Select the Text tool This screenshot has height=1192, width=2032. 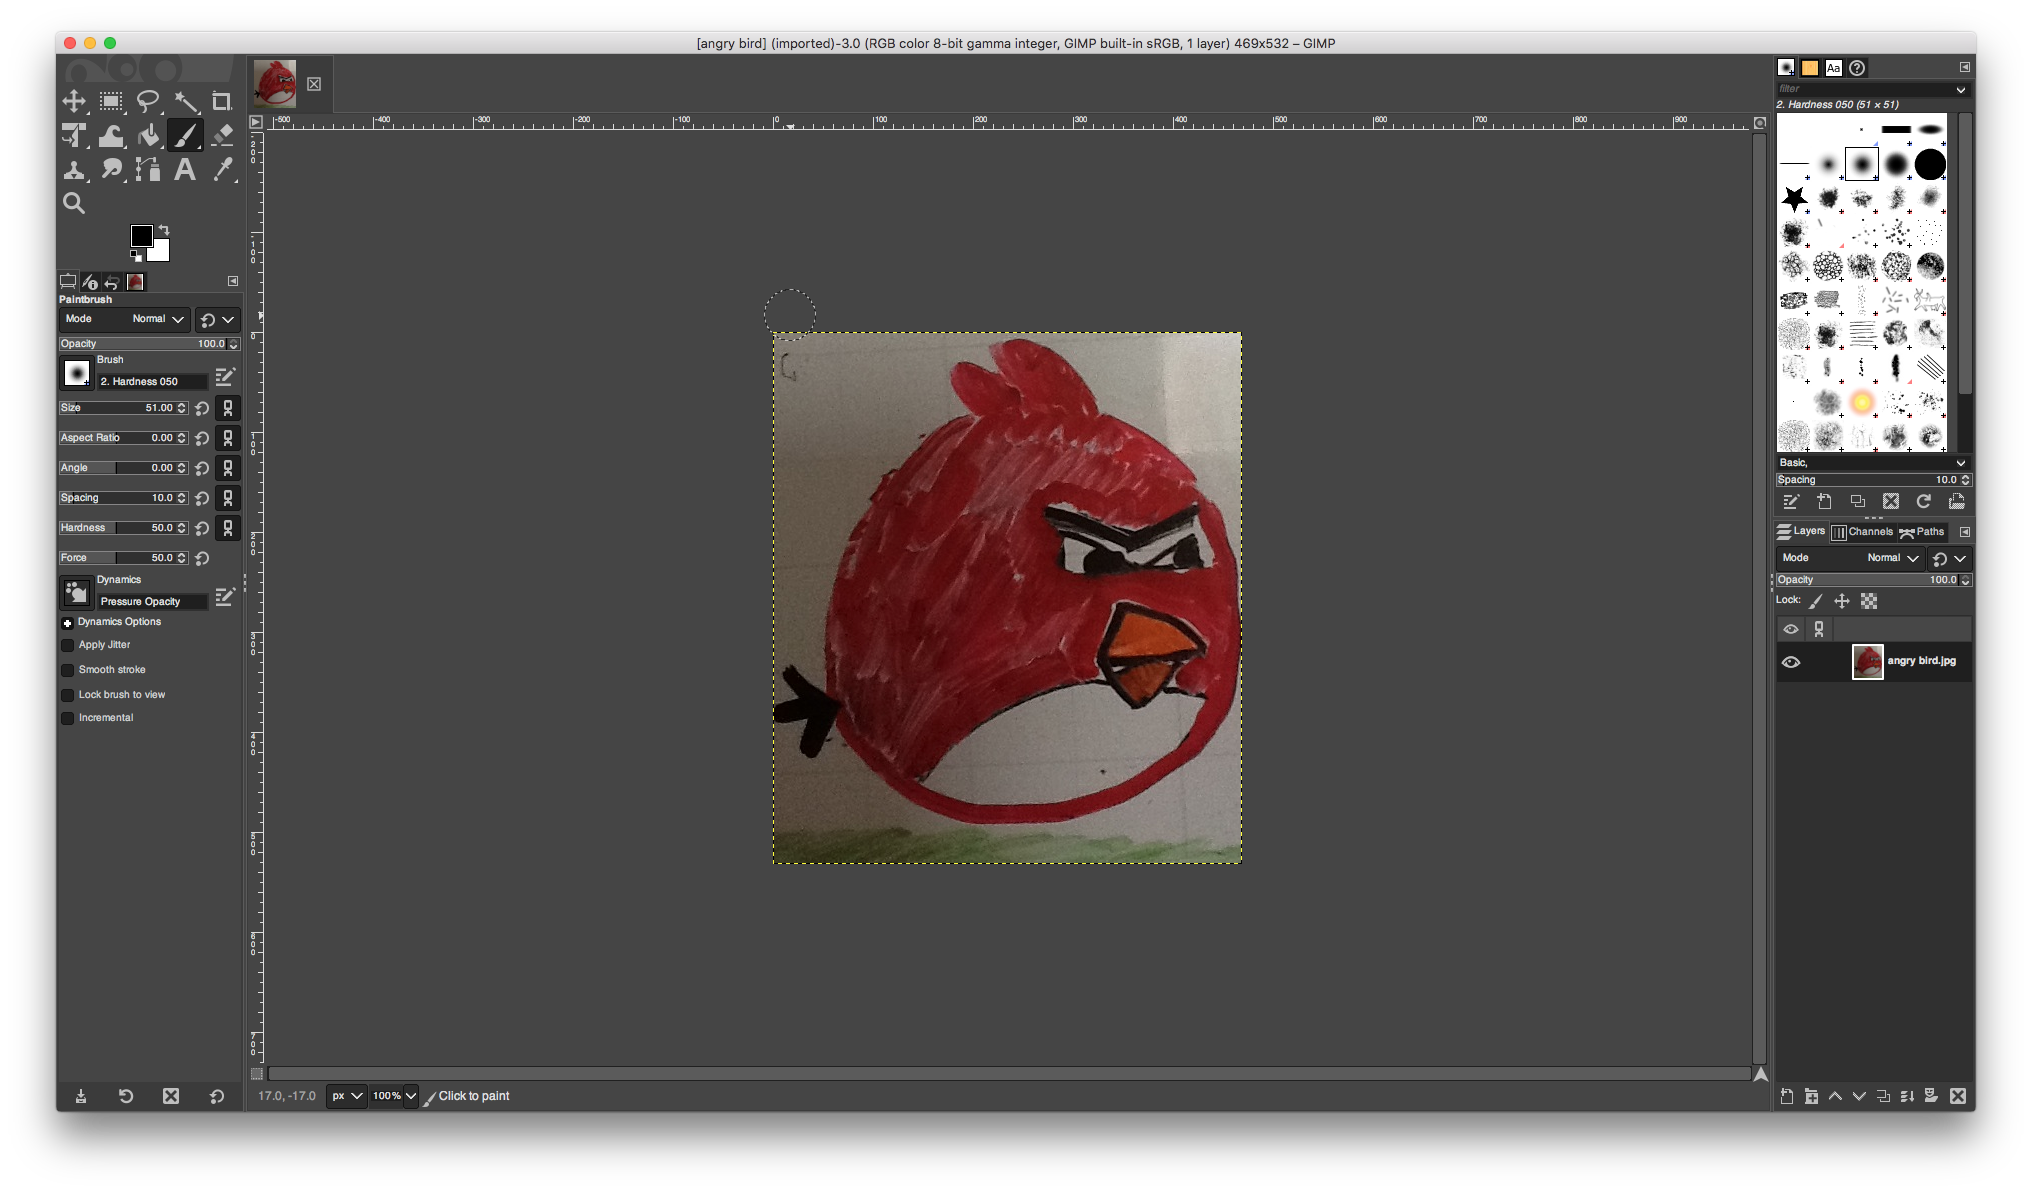pos(185,169)
